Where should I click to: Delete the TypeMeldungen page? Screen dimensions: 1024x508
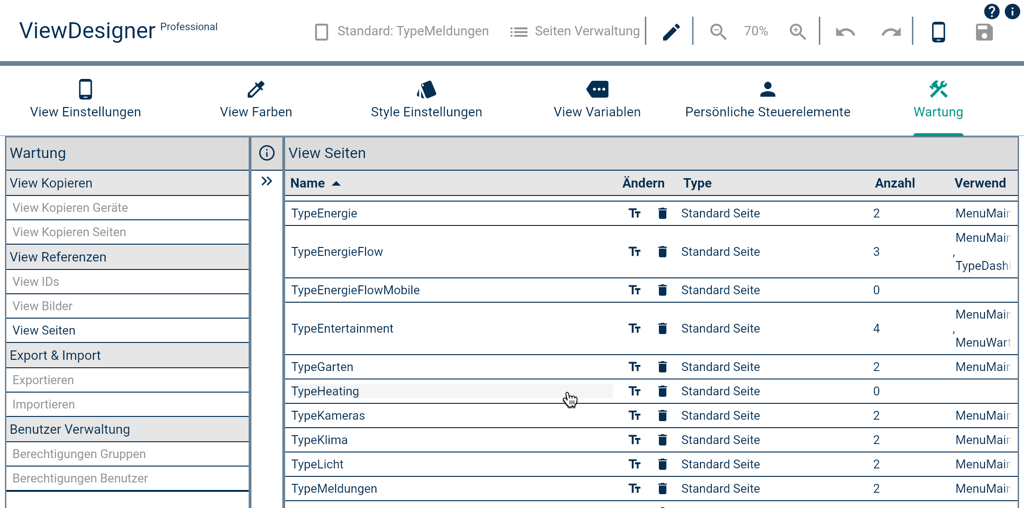click(662, 488)
